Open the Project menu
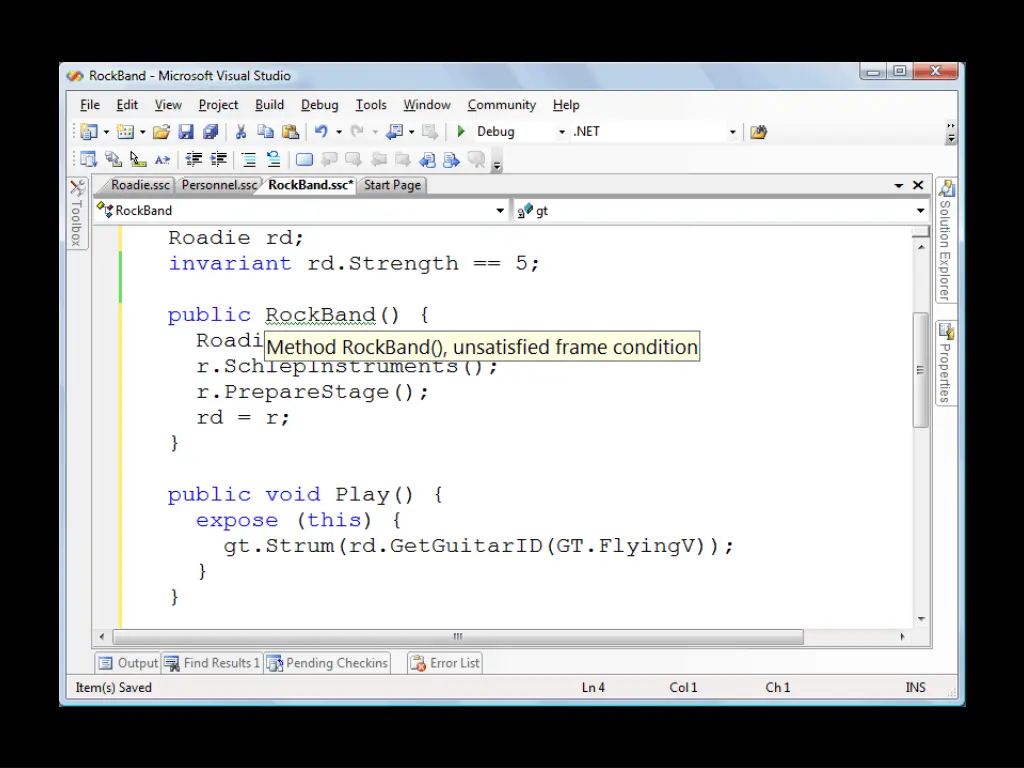 (x=218, y=104)
